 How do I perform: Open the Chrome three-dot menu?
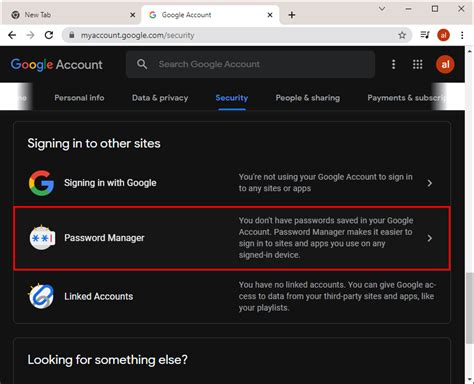pyautogui.click(x=462, y=35)
